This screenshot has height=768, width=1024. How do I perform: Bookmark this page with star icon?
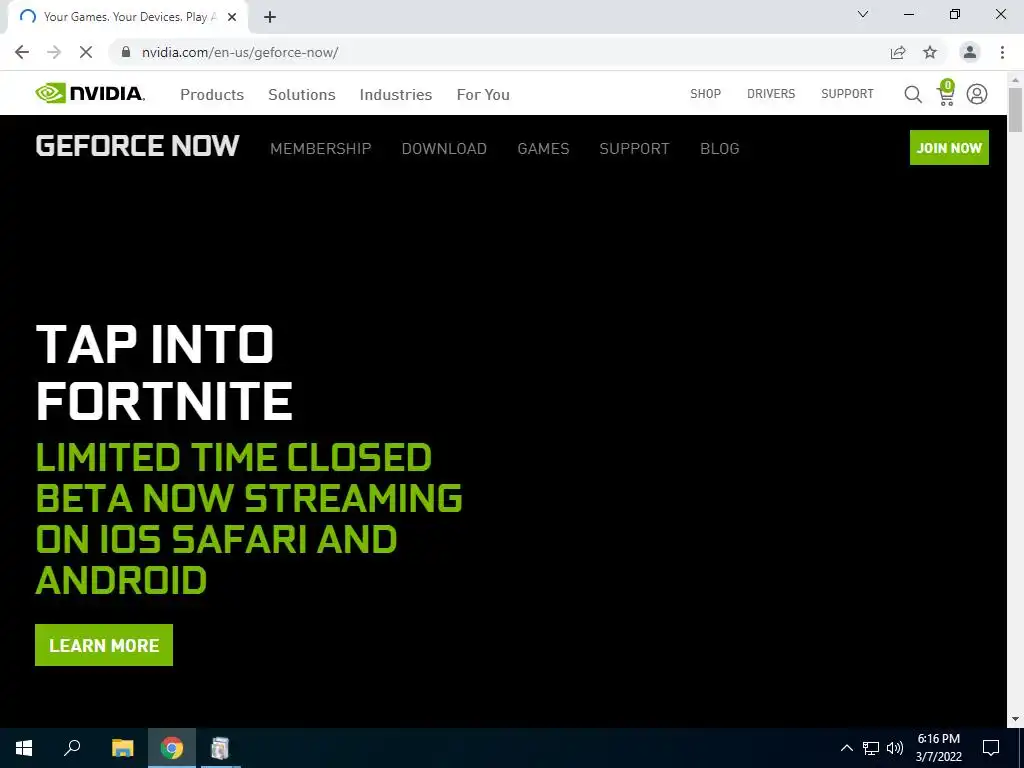coord(930,52)
